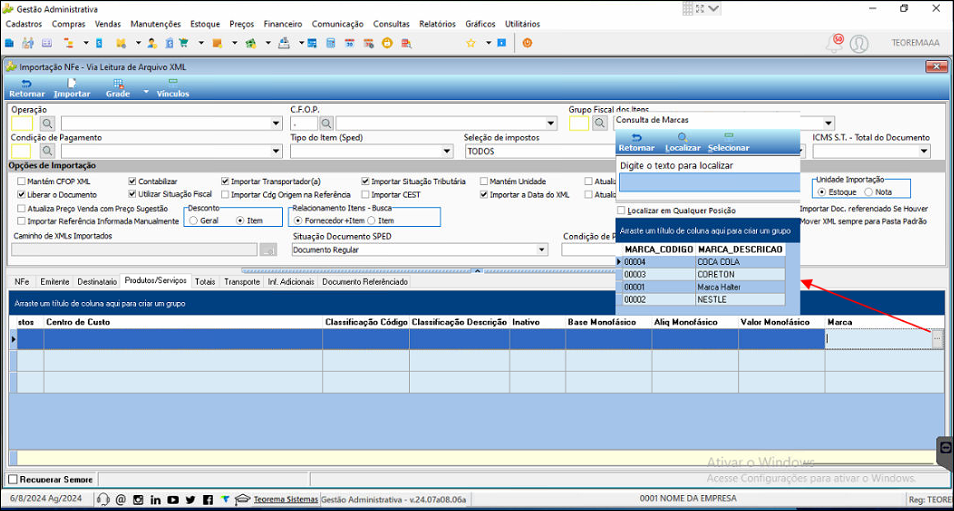Select the COCA COLA brand row
The height and width of the screenshot is (511, 954).
click(x=703, y=262)
